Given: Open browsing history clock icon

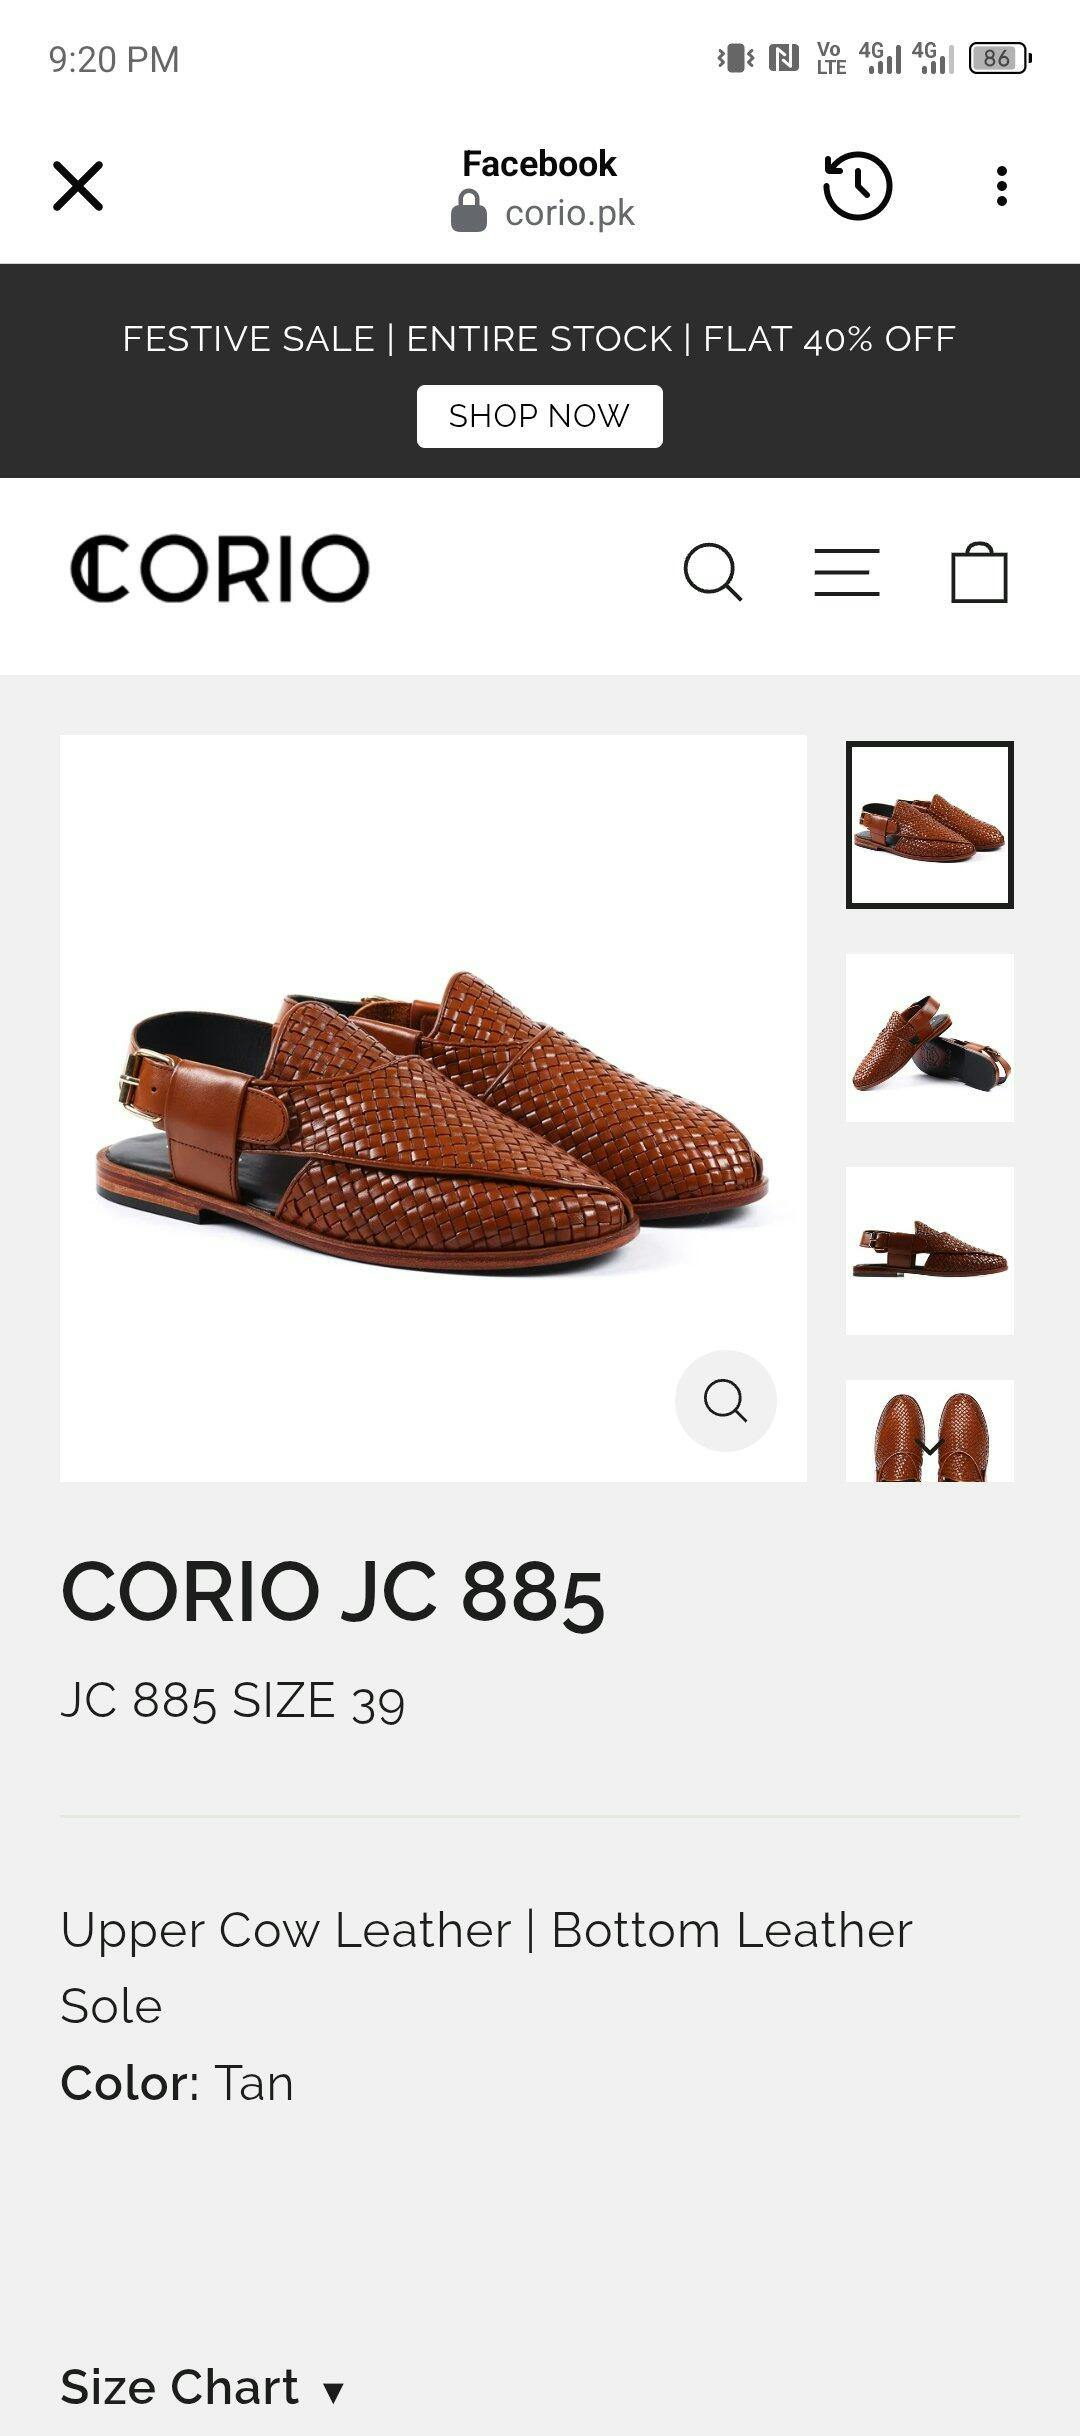Looking at the screenshot, I should [x=857, y=186].
